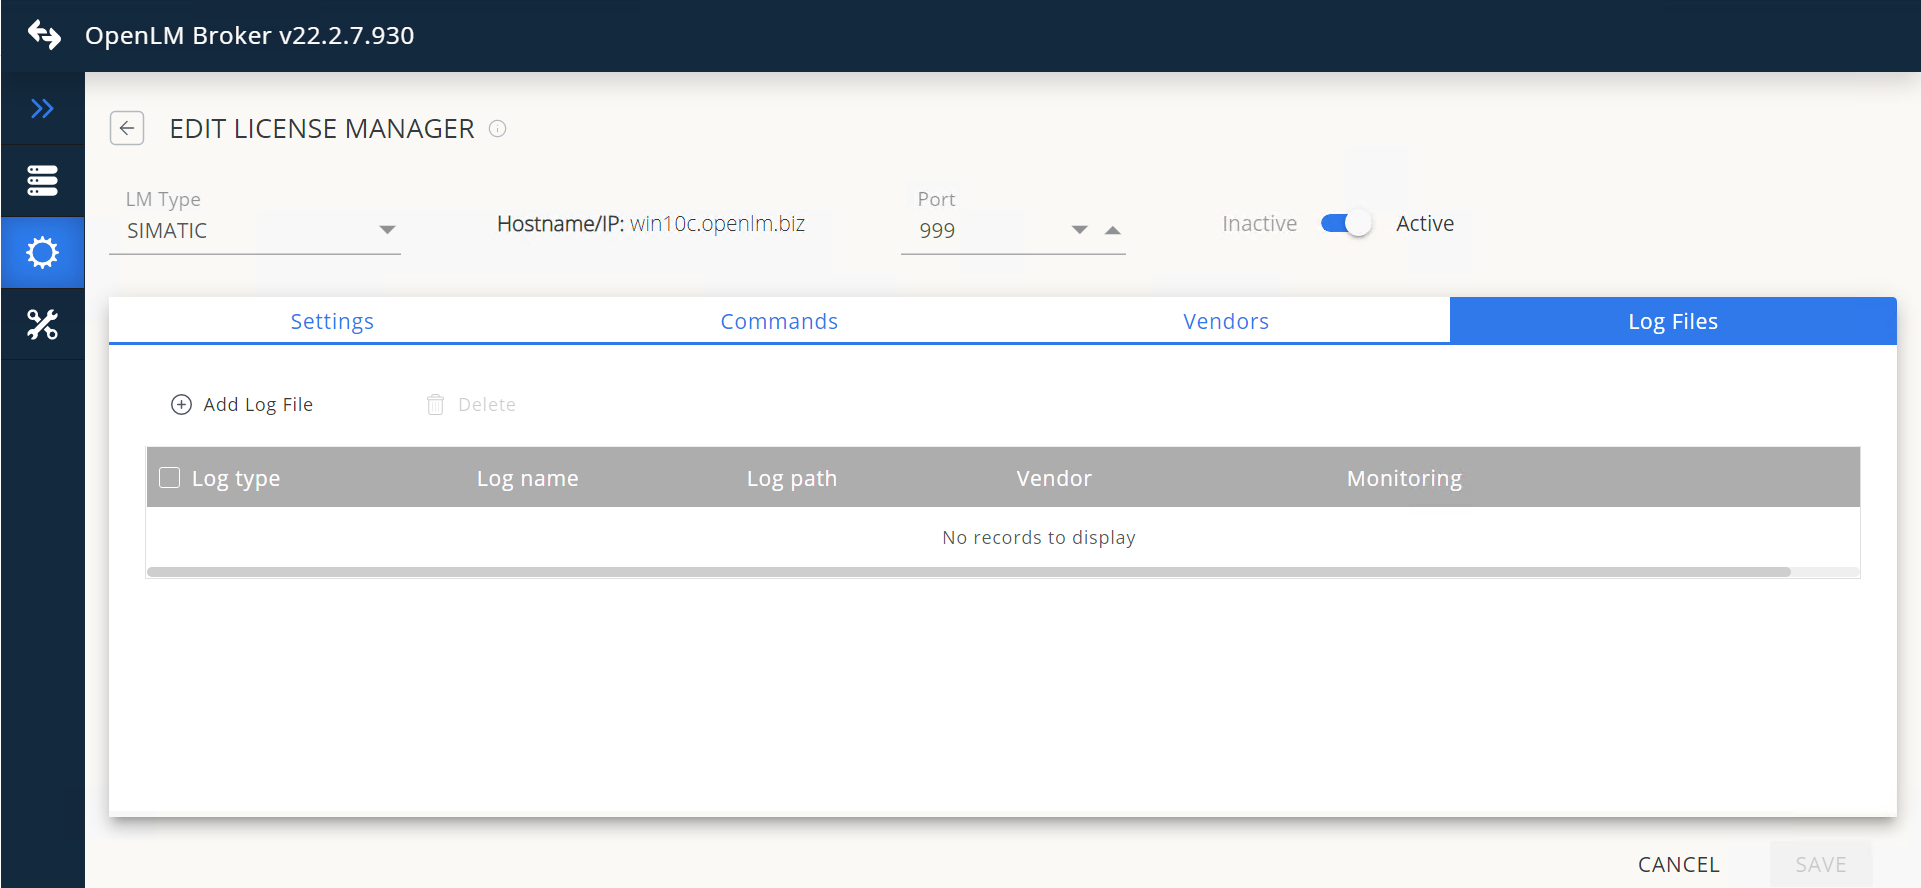Click the OpenLM Broker logo icon
The image size is (1921, 888).
pyautogui.click(x=44, y=35)
